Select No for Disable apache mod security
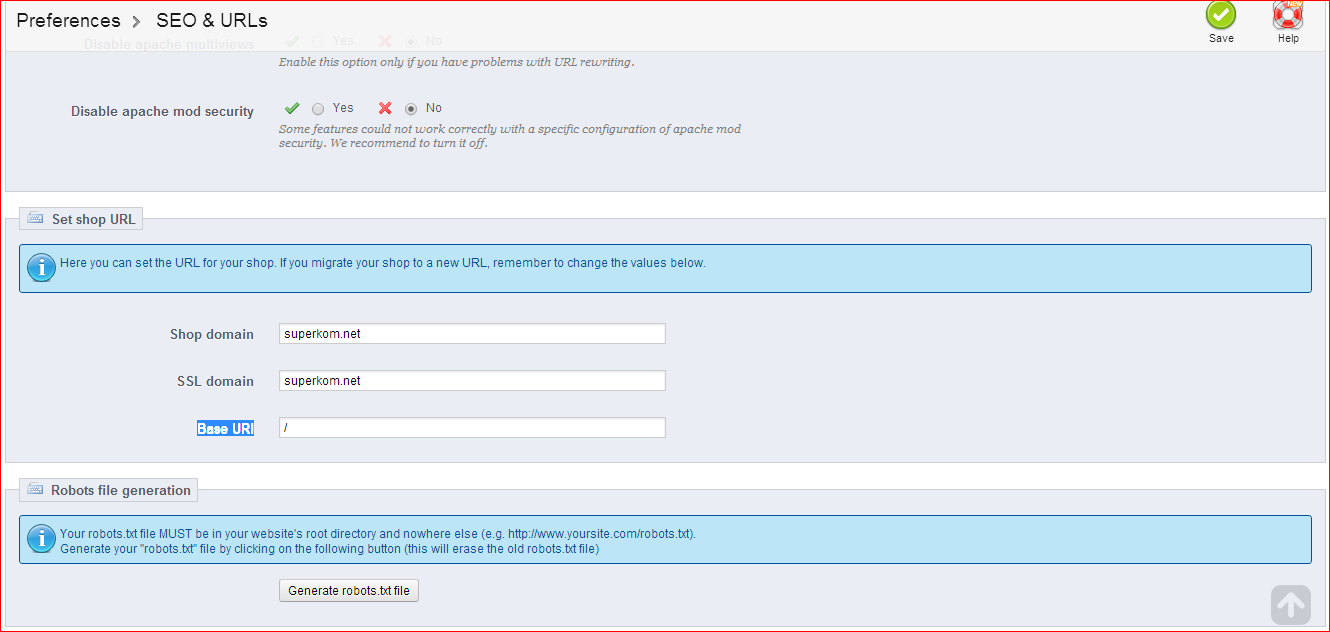 [x=411, y=109]
